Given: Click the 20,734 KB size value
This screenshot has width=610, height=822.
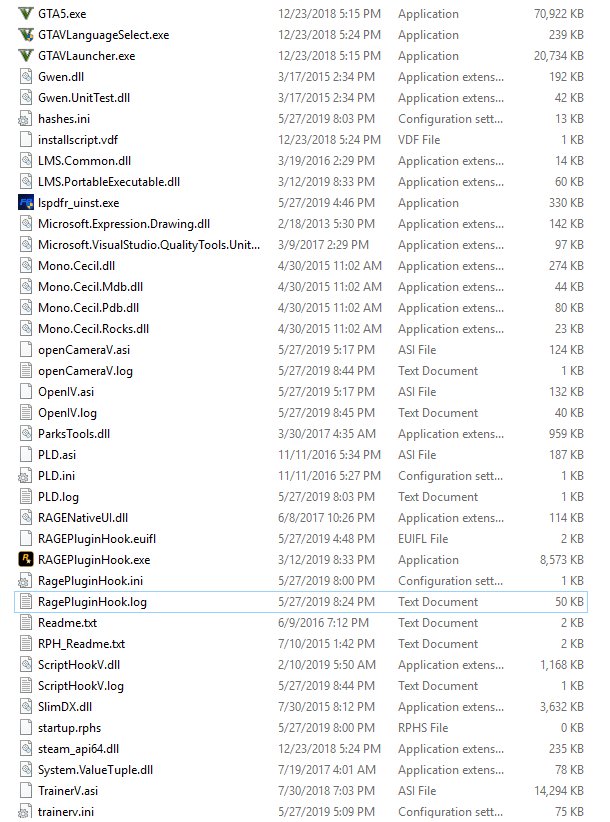Looking at the screenshot, I should click(559, 56).
